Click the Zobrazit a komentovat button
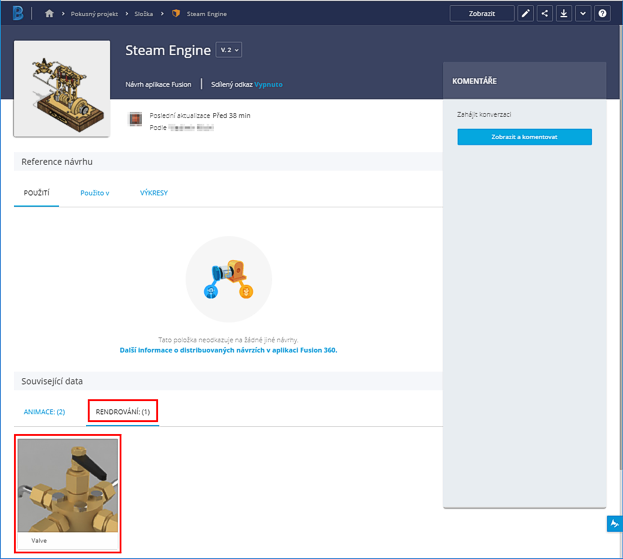 pos(524,137)
